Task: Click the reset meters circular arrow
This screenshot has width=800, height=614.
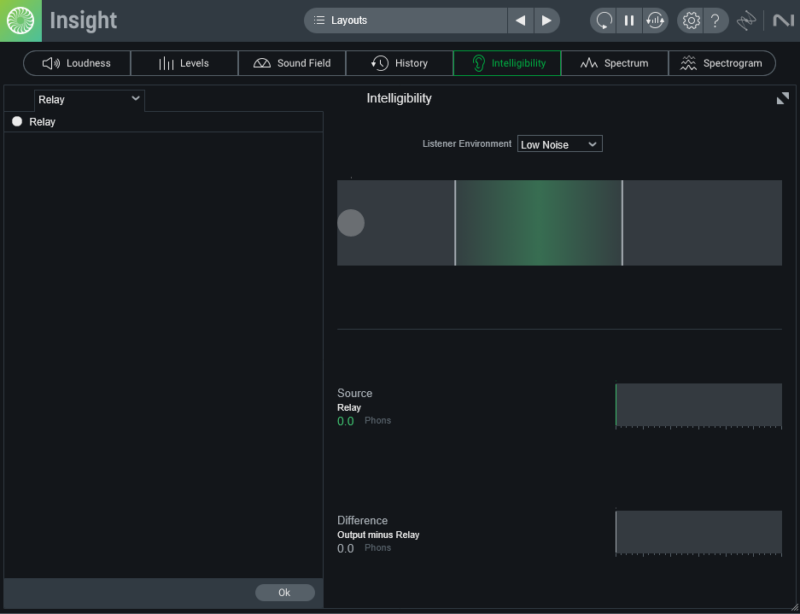Action: click(x=603, y=20)
